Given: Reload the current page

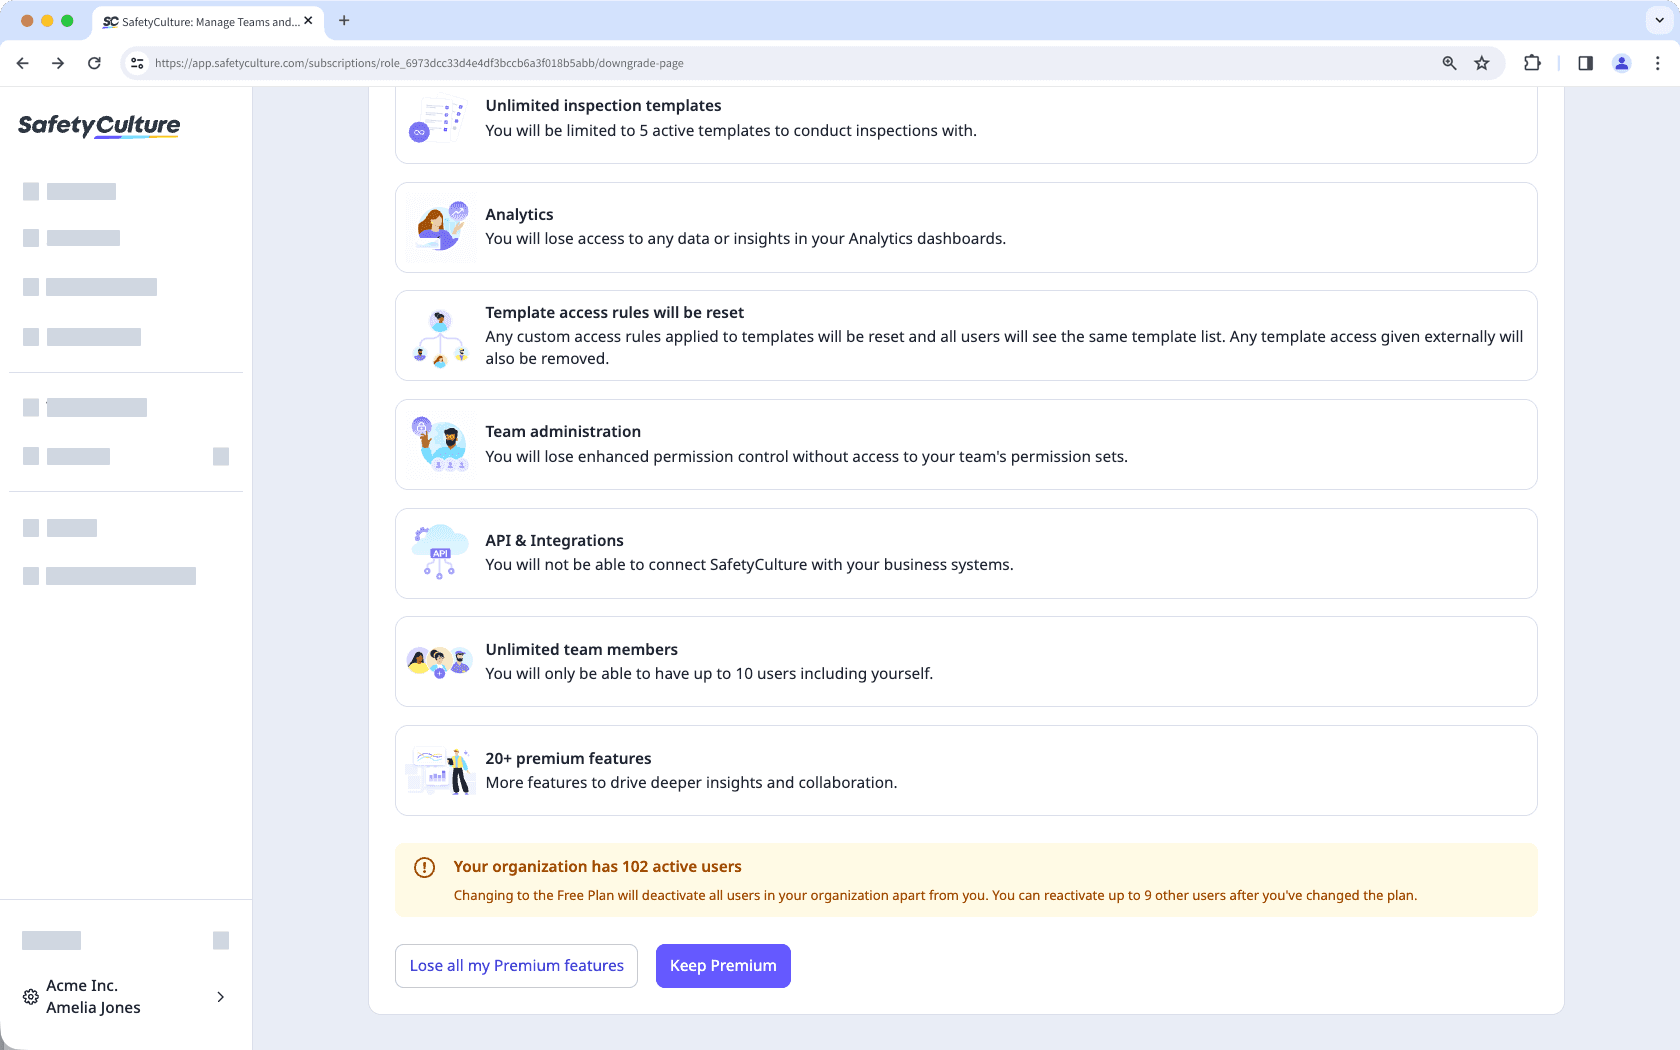Looking at the screenshot, I should click(94, 63).
